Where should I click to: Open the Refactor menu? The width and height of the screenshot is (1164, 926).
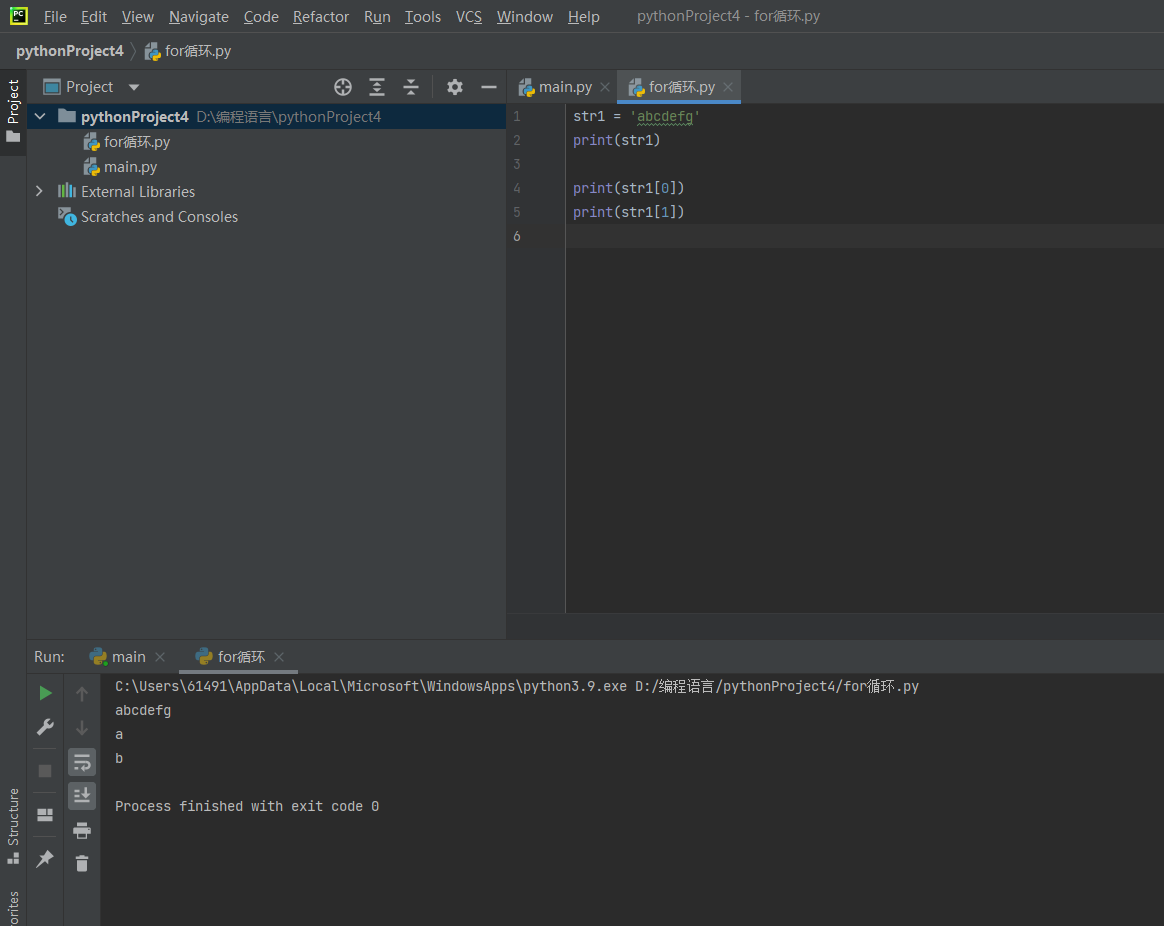click(x=321, y=16)
